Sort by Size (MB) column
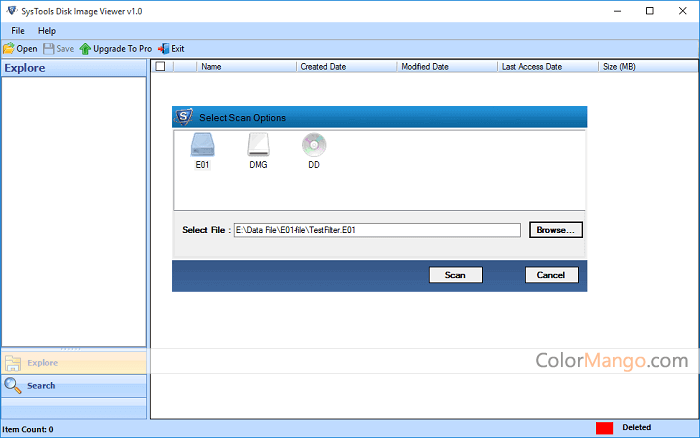Screen dimensions: 700x438 tap(648, 67)
